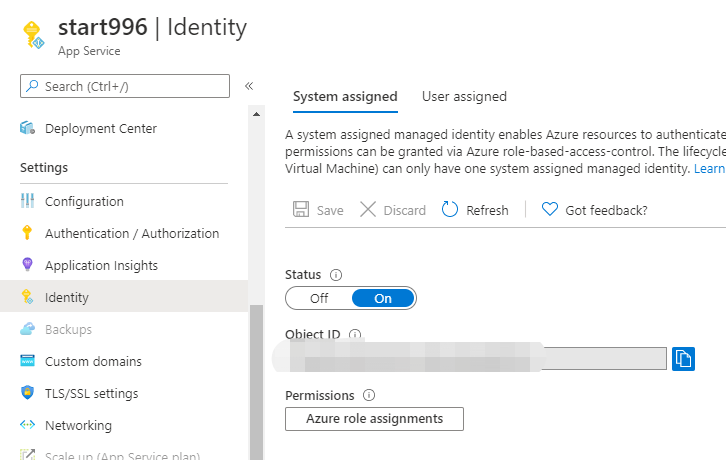Switch to the User assigned tab
The image size is (726, 460).
point(464,96)
